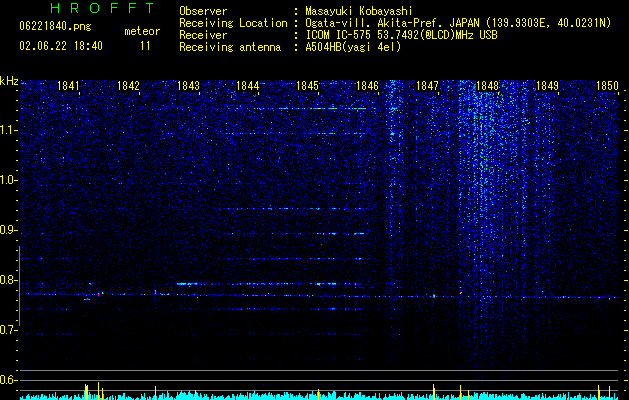Image resolution: width=629 pixels, height=400 pixels.
Task: Click the Receiver field label
Action: tap(203, 35)
